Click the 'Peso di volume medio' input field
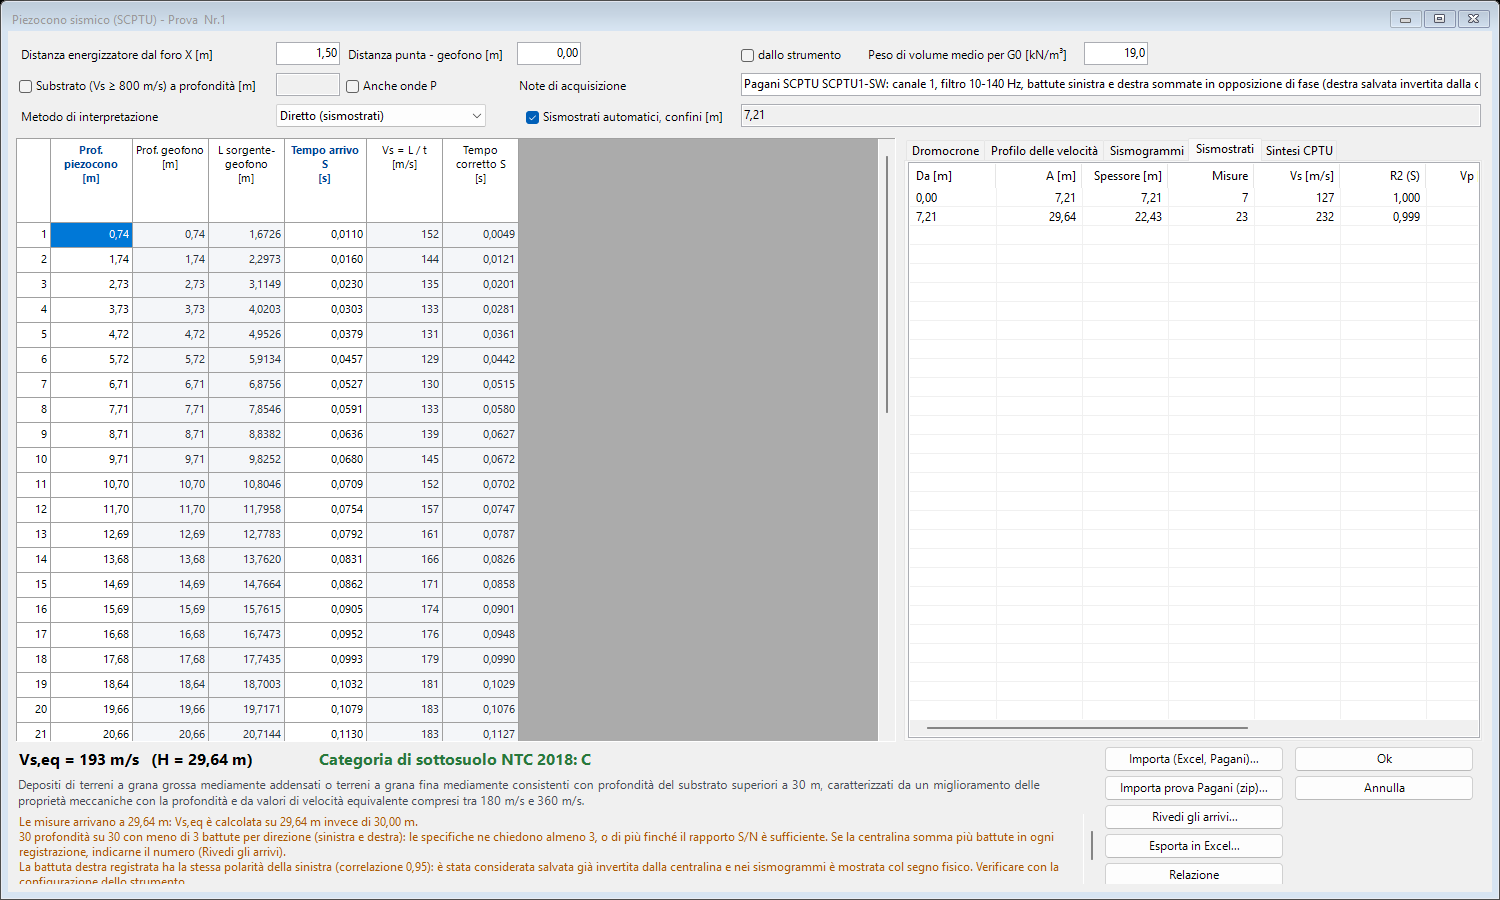1500x900 pixels. point(1116,54)
